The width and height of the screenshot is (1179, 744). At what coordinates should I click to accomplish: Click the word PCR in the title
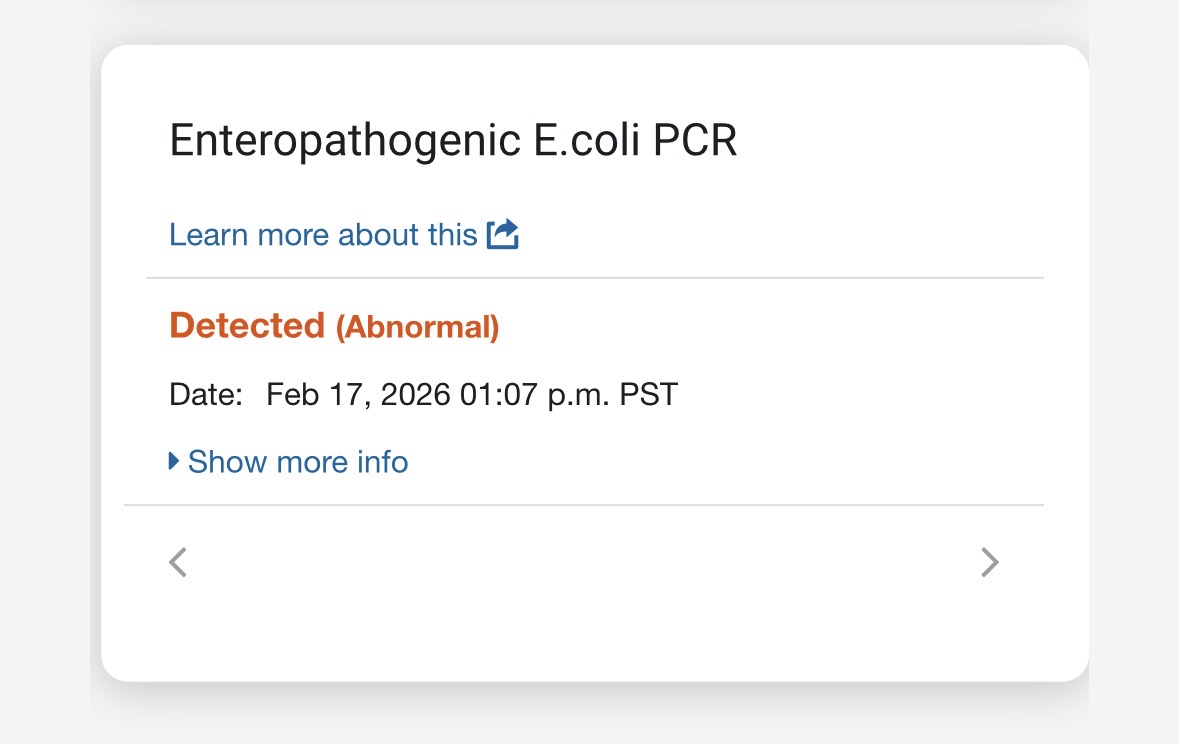(695, 141)
